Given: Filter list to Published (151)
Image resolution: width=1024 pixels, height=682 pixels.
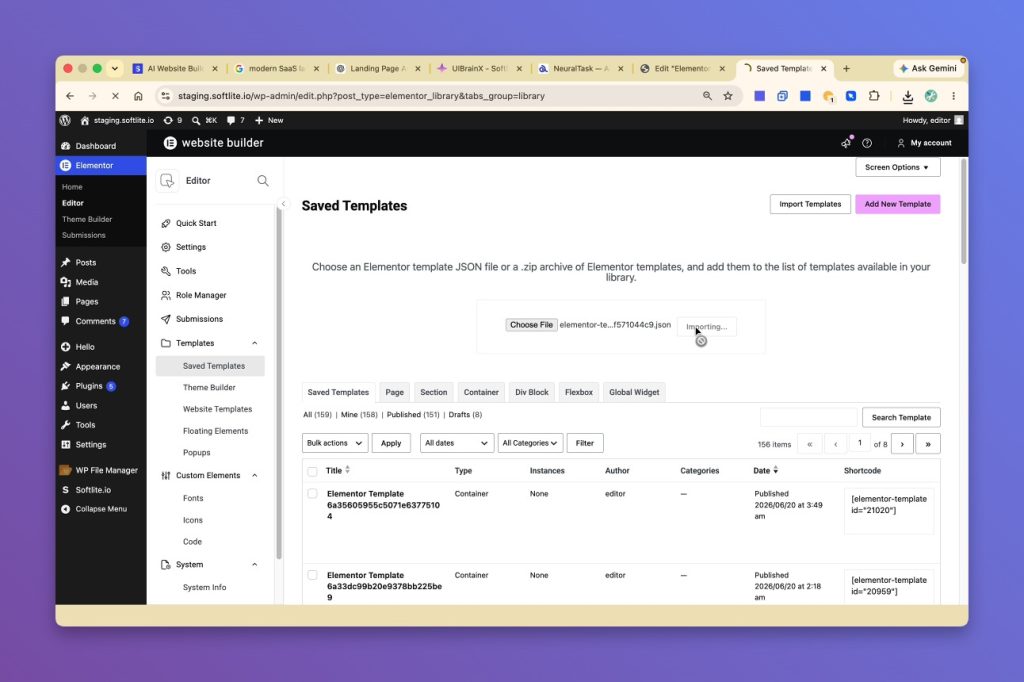Looking at the screenshot, I should click(413, 415).
